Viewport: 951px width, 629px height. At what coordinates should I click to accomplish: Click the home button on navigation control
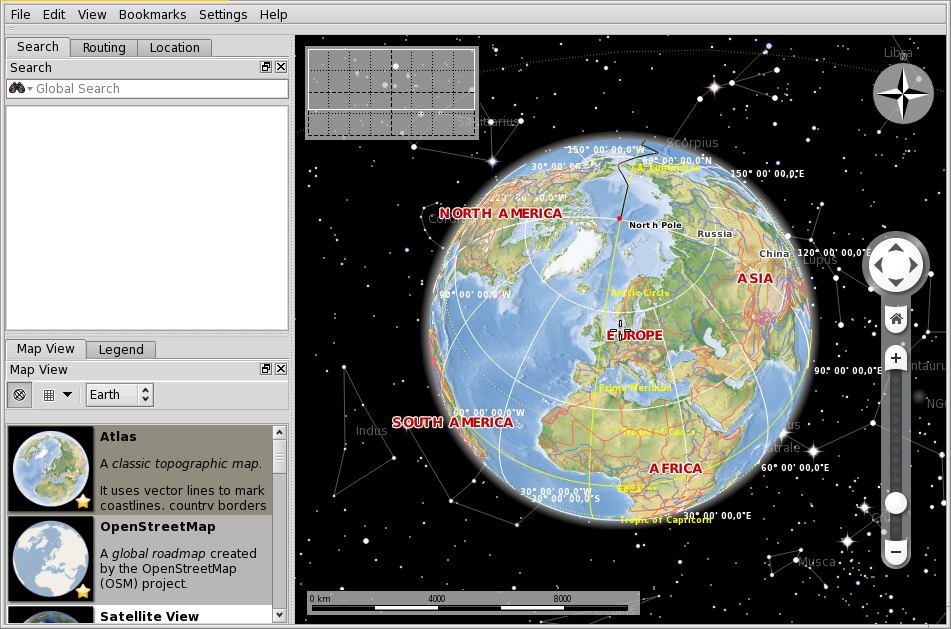896,319
